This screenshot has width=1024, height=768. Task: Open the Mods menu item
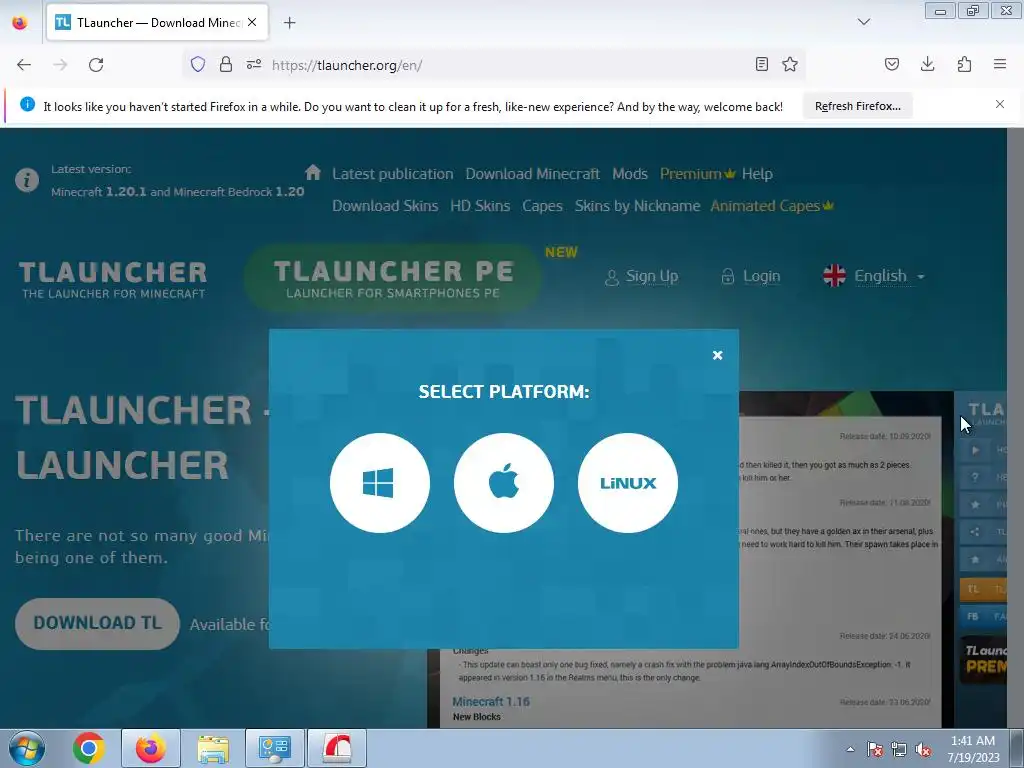[x=630, y=174]
